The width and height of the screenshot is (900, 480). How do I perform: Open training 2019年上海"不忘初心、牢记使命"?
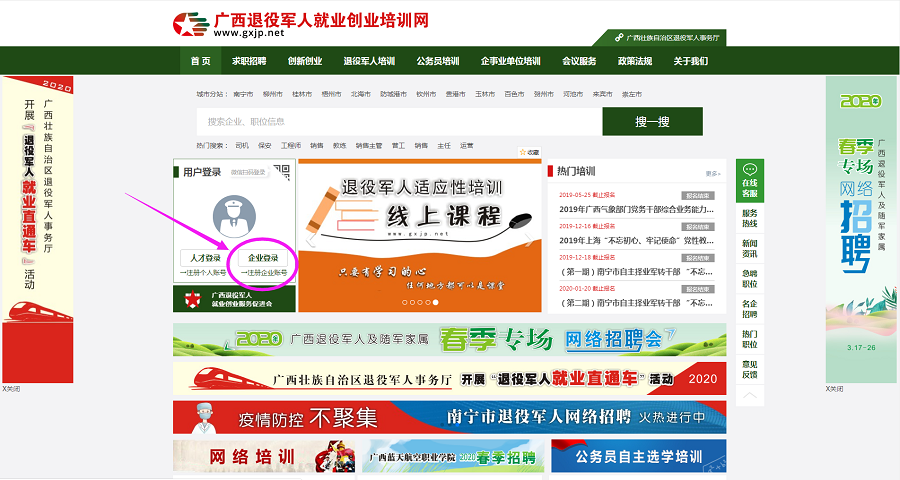tap(637, 241)
